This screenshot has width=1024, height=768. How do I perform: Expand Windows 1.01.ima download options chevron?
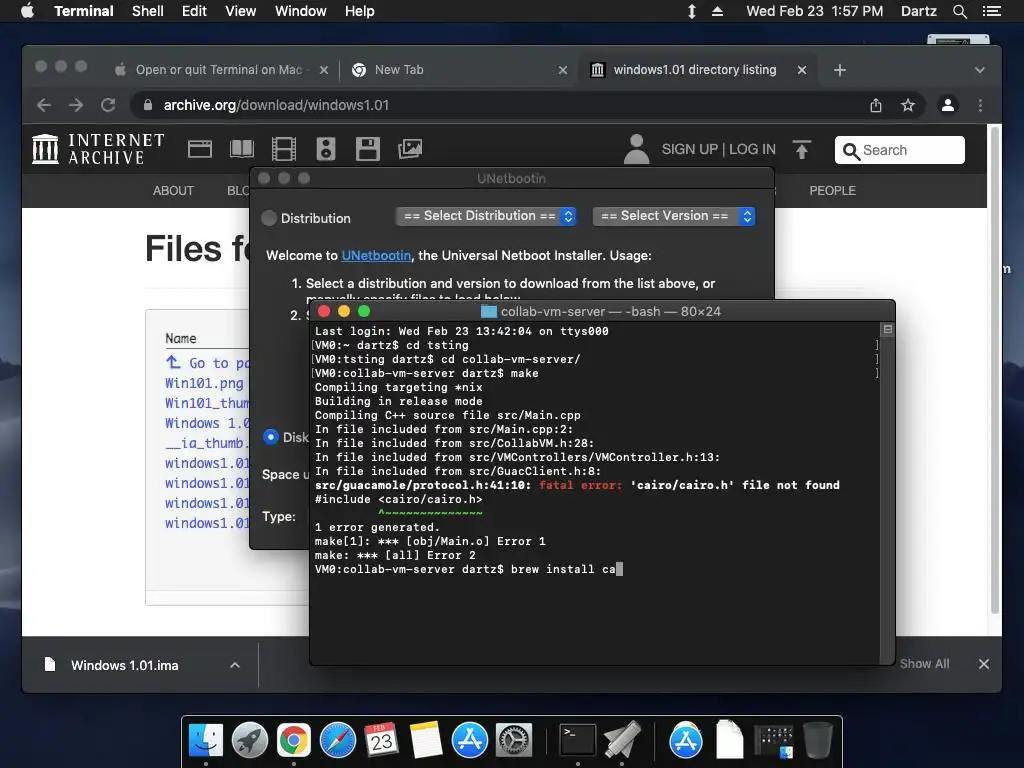click(x=235, y=665)
